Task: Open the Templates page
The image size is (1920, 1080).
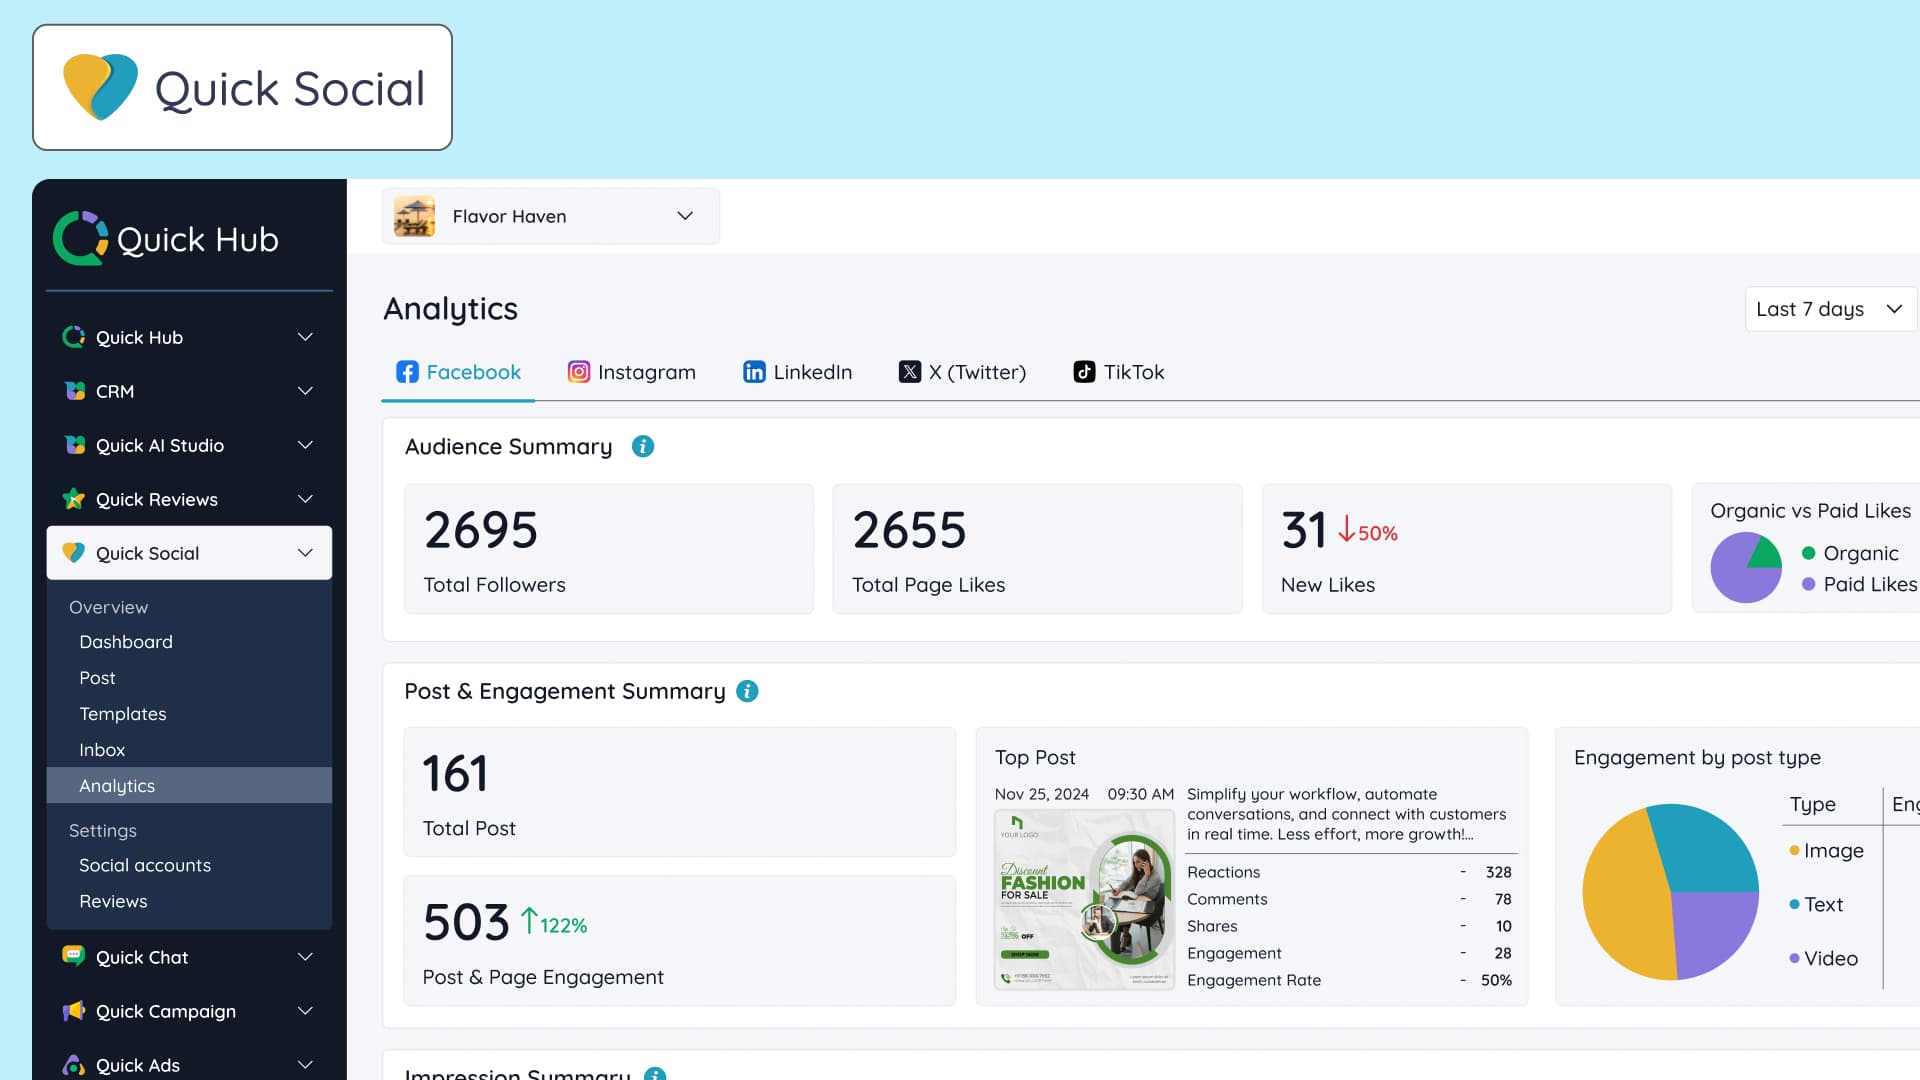Action: [x=123, y=713]
